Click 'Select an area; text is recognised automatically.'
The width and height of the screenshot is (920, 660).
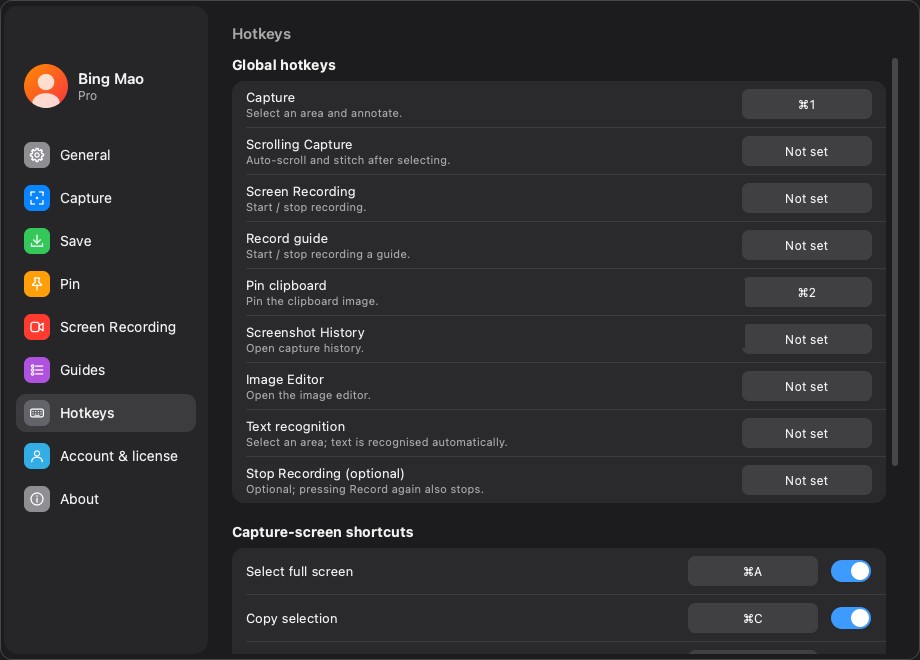tap(377, 442)
